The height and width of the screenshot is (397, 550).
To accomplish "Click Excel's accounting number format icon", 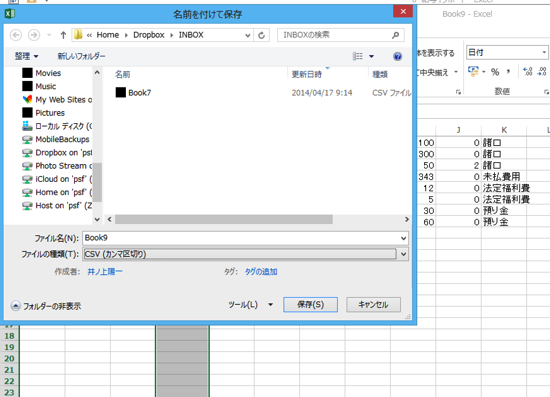I will click(x=473, y=72).
